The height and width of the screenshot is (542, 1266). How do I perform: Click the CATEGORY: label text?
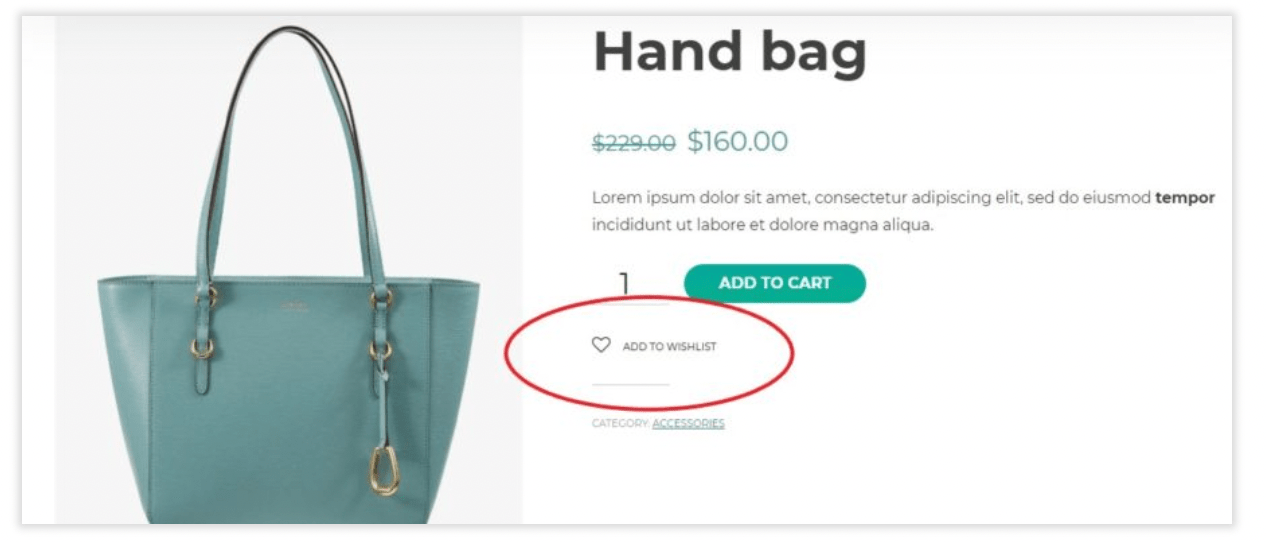(620, 424)
